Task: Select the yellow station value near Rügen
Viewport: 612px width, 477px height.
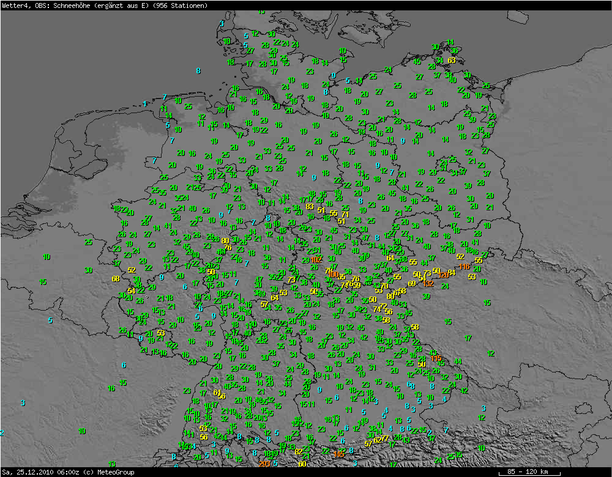Action: pos(451,60)
